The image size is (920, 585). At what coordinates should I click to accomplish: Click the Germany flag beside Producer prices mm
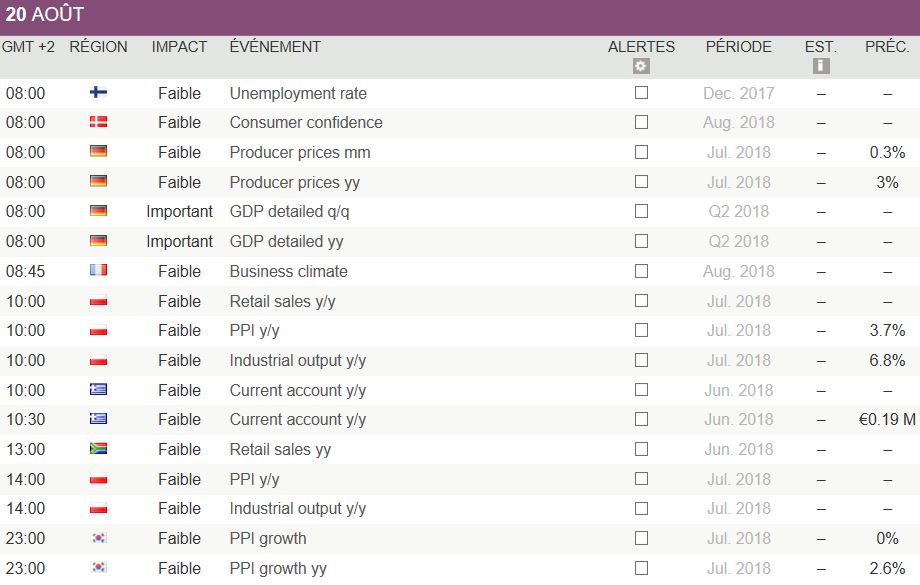tap(98, 152)
